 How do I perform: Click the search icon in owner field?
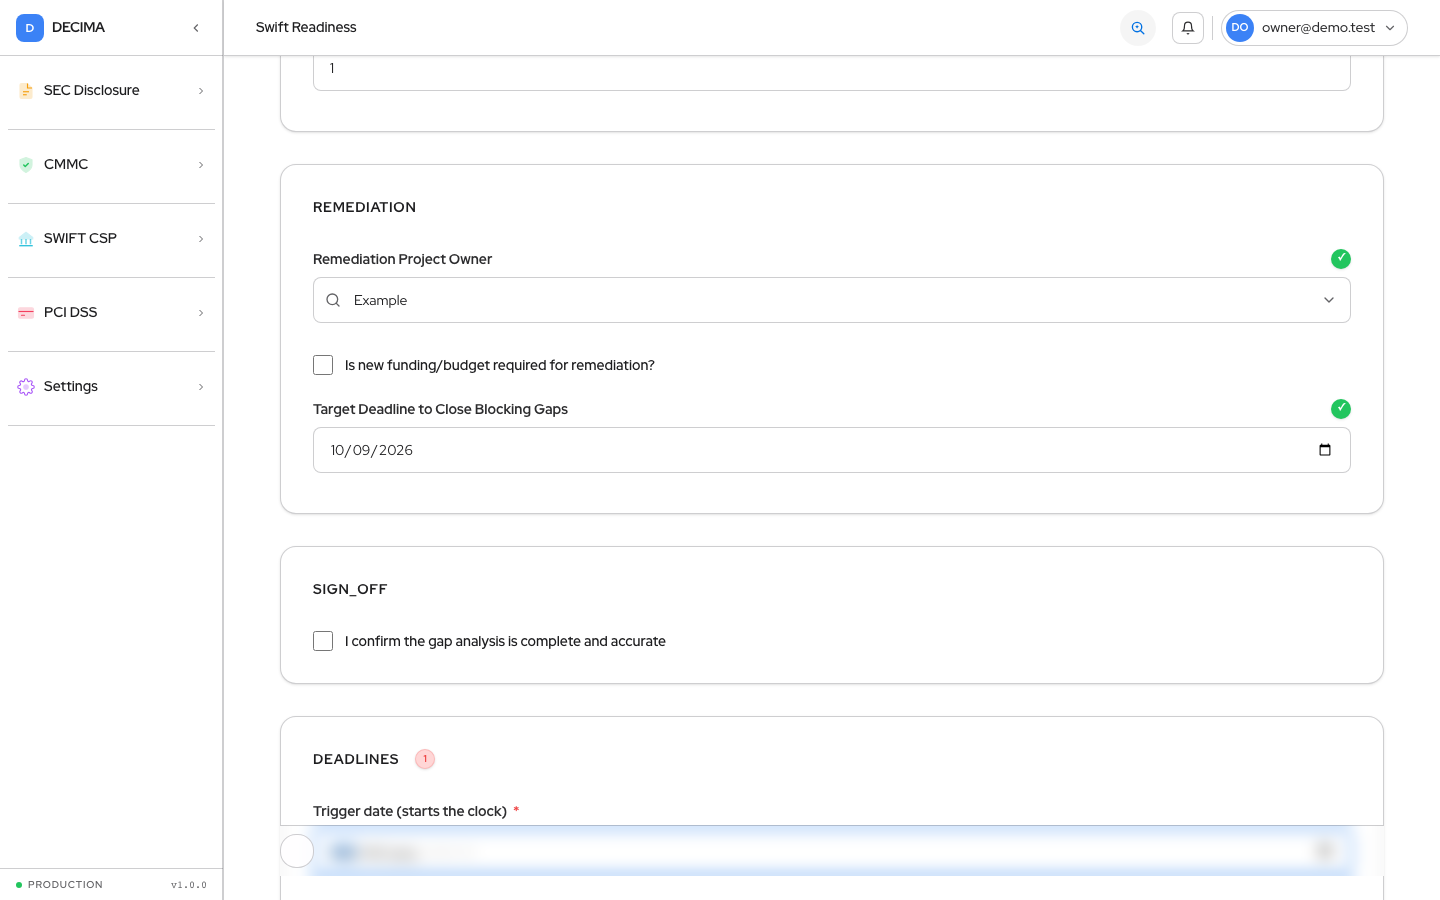click(333, 300)
